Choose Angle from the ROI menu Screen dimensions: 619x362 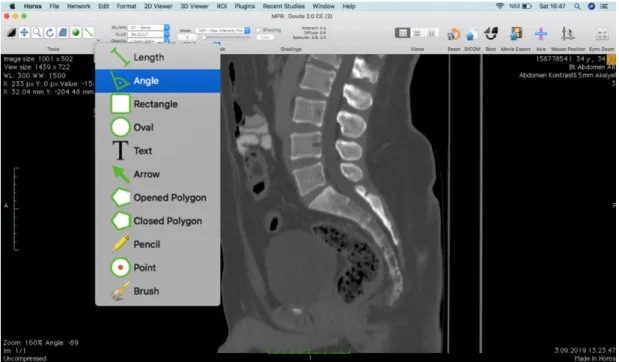[x=158, y=81]
